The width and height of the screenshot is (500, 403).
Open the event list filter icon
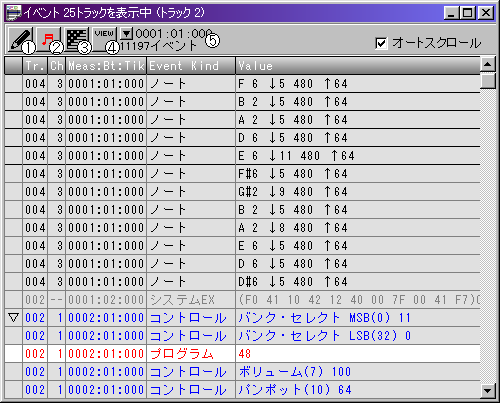pos(77,39)
